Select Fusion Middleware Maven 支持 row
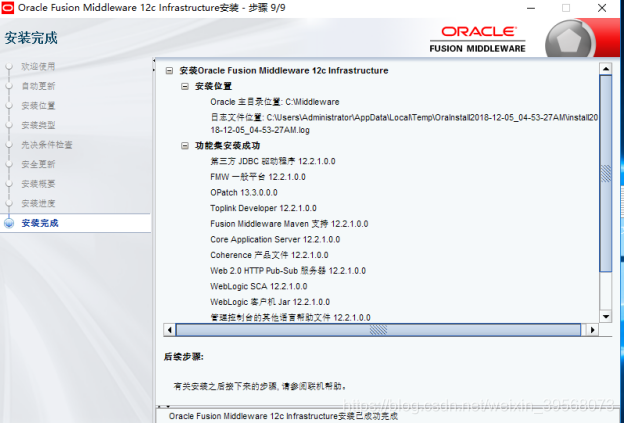Viewport: 624px width, 424px height. (289, 224)
